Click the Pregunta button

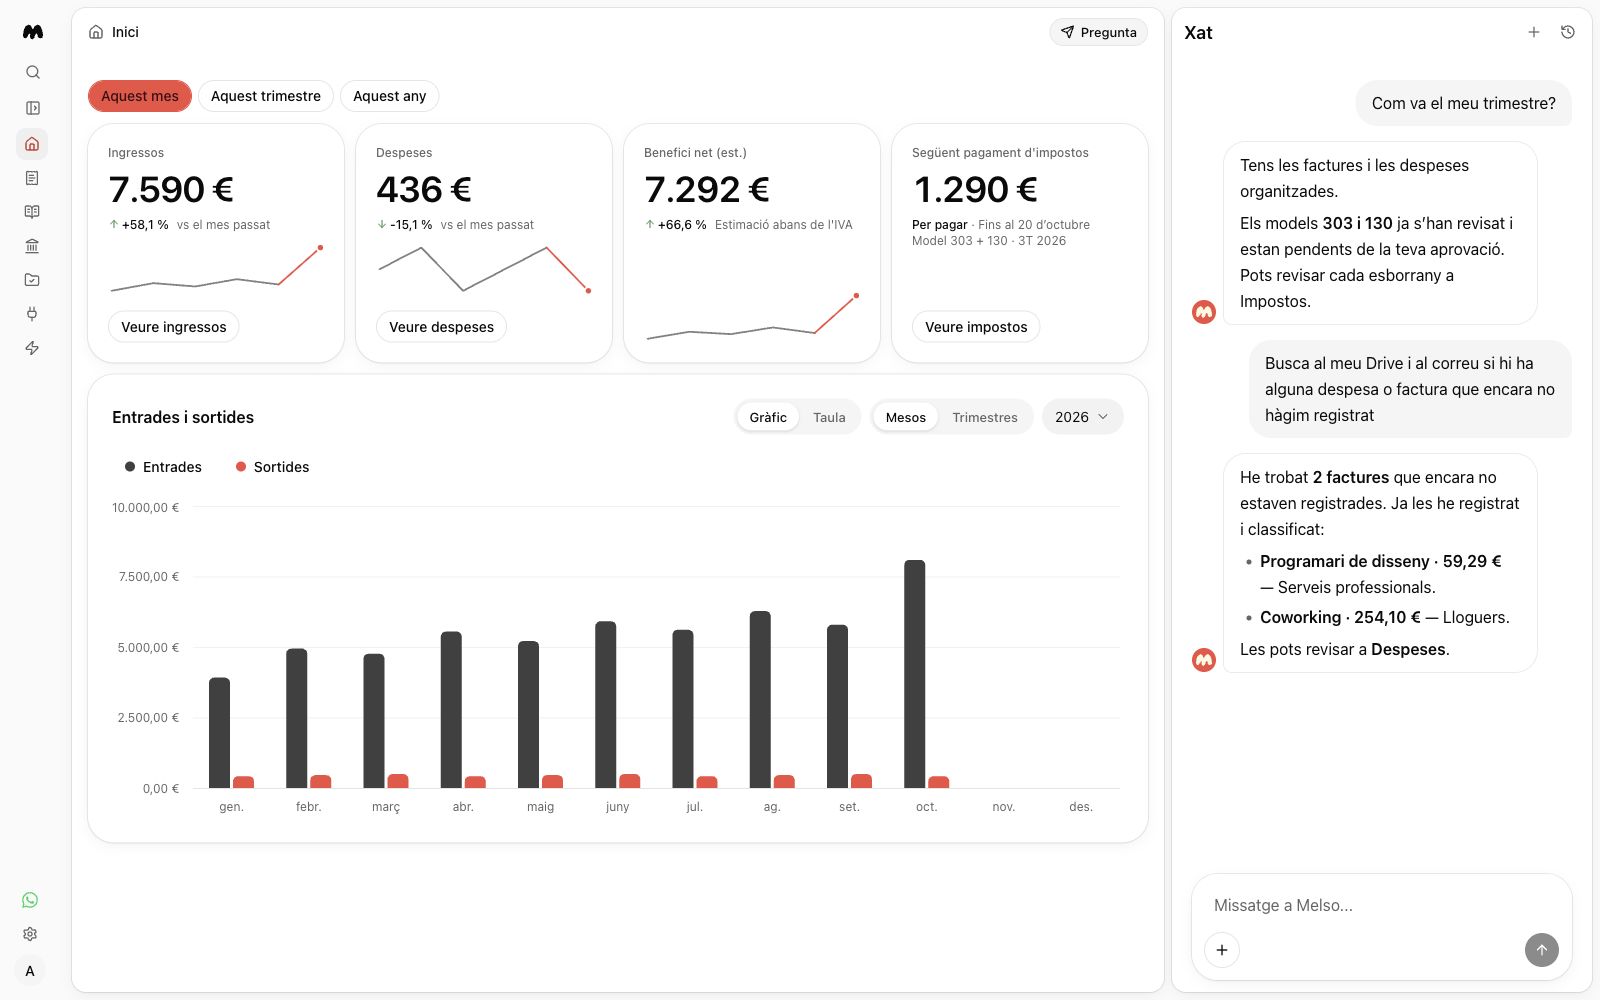pos(1098,32)
